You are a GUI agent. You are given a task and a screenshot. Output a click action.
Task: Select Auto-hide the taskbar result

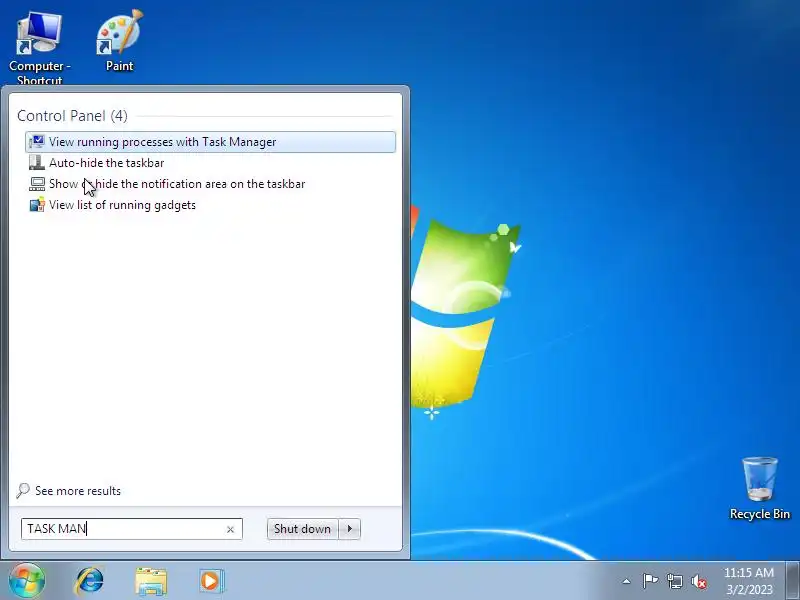[x=106, y=163]
